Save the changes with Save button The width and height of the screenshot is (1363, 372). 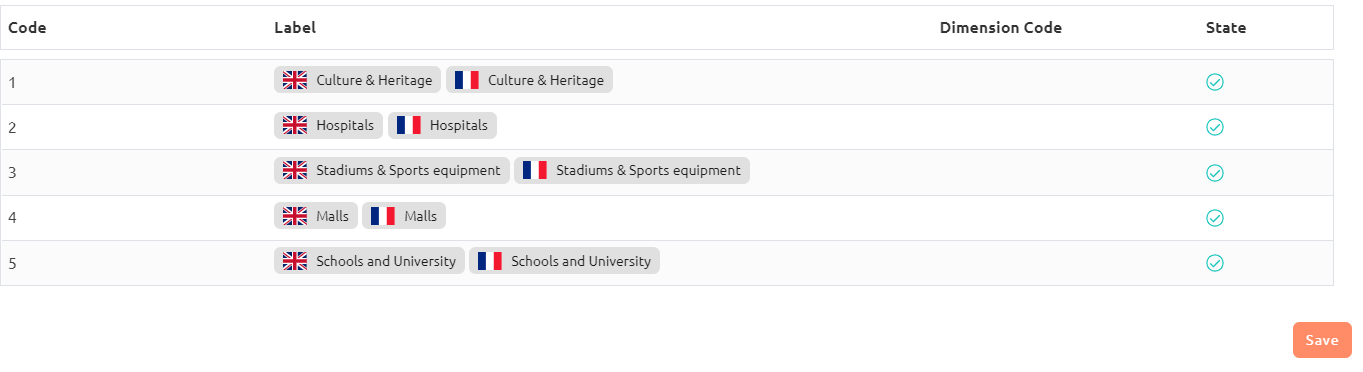(x=1322, y=340)
